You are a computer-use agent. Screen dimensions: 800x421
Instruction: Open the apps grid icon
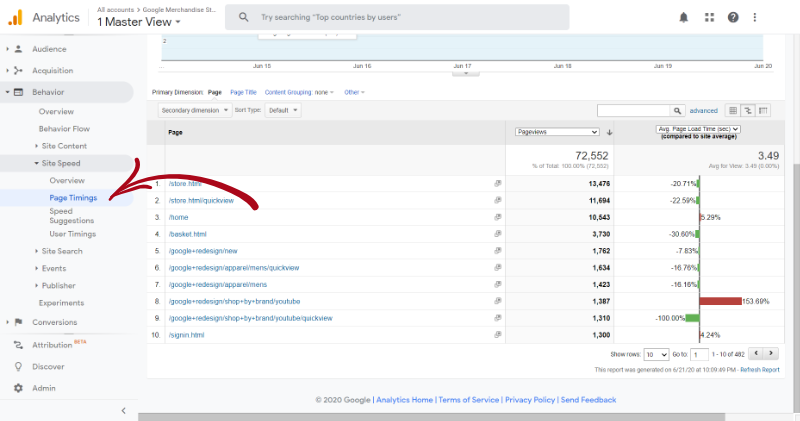[x=709, y=17]
